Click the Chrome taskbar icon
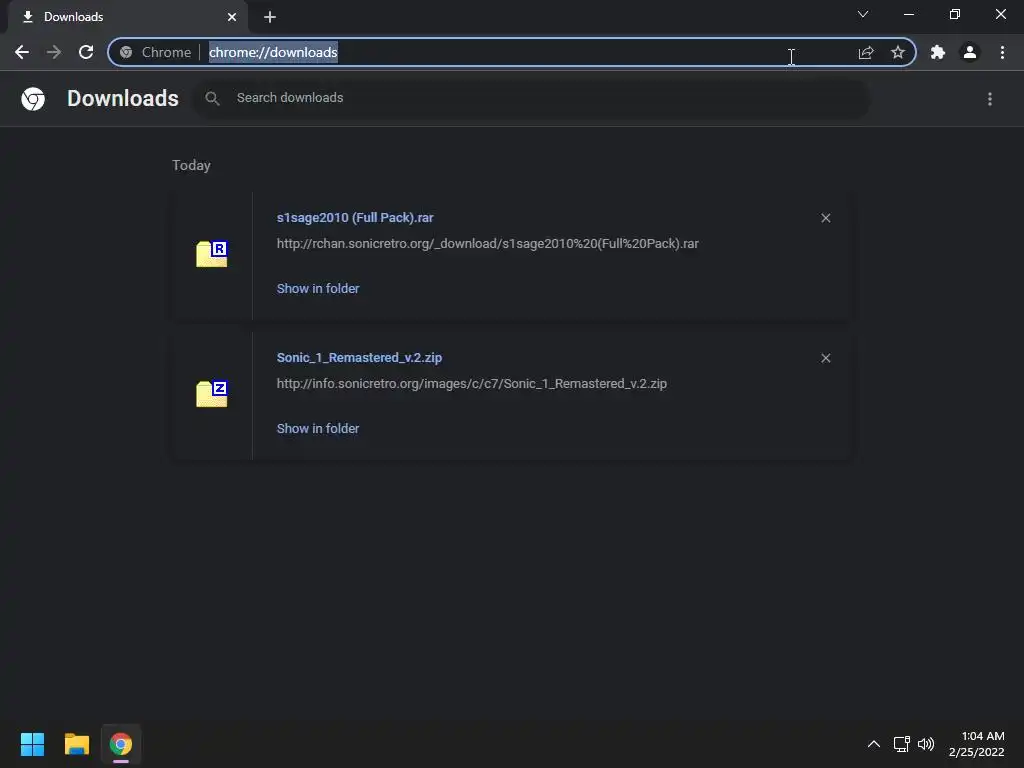This screenshot has height=768, width=1024. 121,744
